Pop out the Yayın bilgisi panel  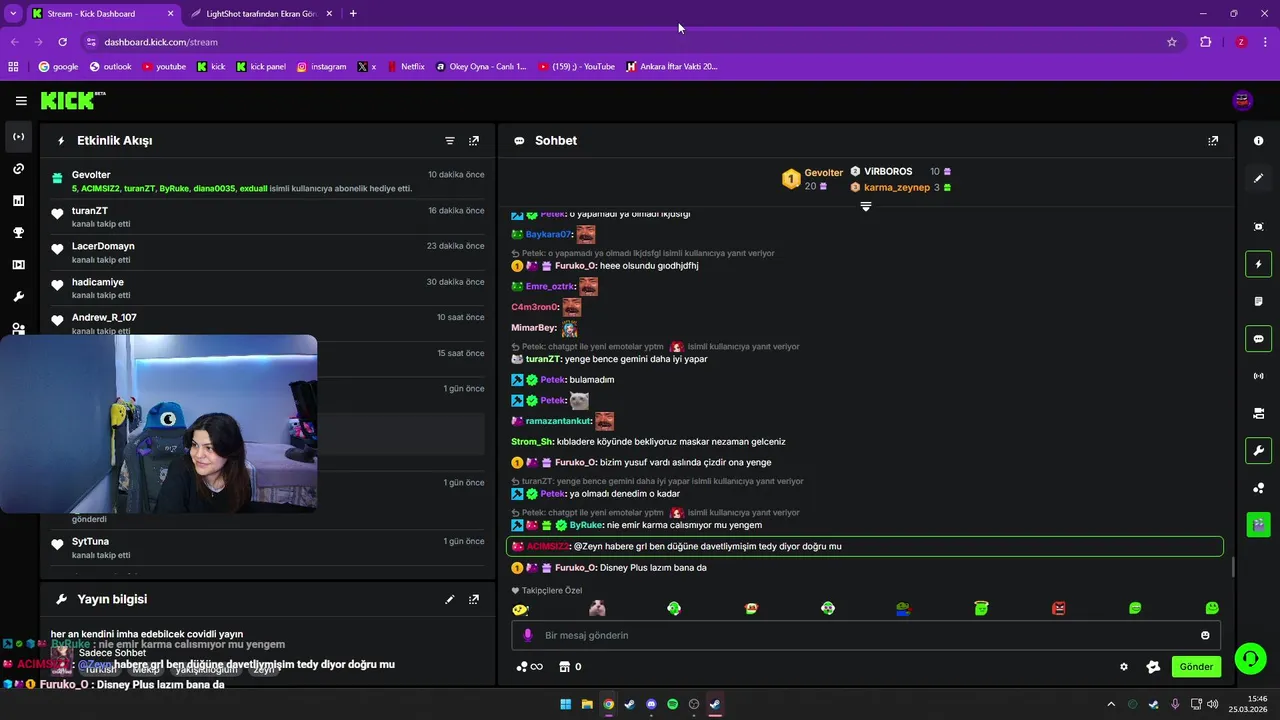[474, 599]
